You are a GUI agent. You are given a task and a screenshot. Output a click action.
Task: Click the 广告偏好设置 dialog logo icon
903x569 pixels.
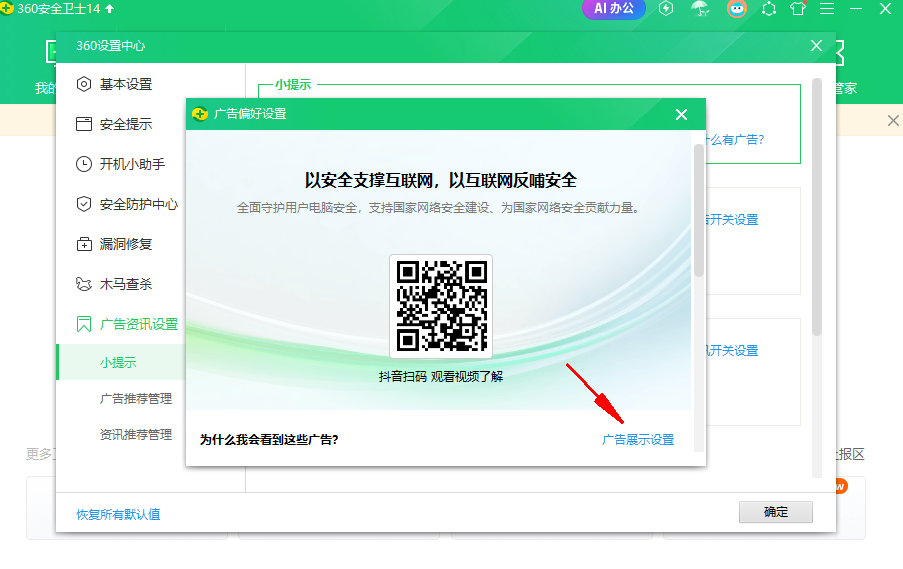pos(200,114)
